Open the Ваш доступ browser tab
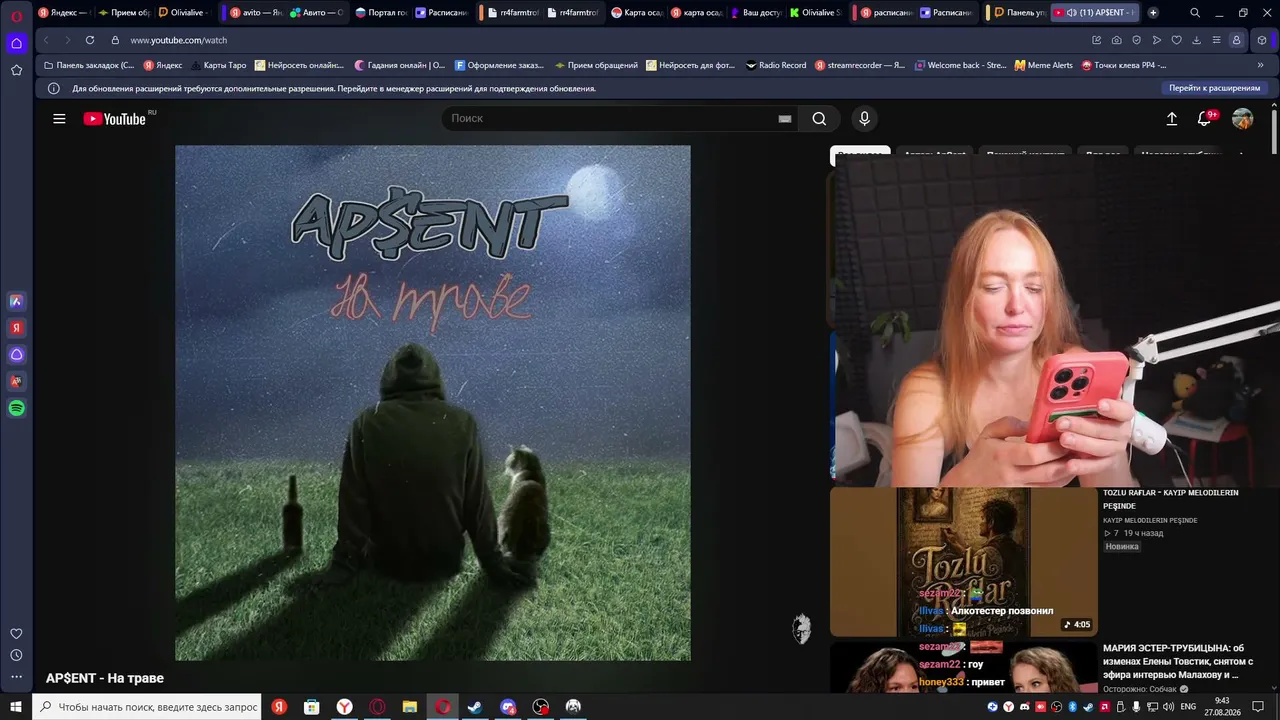Screen dimensions: 1280x720 coord(756,13)
